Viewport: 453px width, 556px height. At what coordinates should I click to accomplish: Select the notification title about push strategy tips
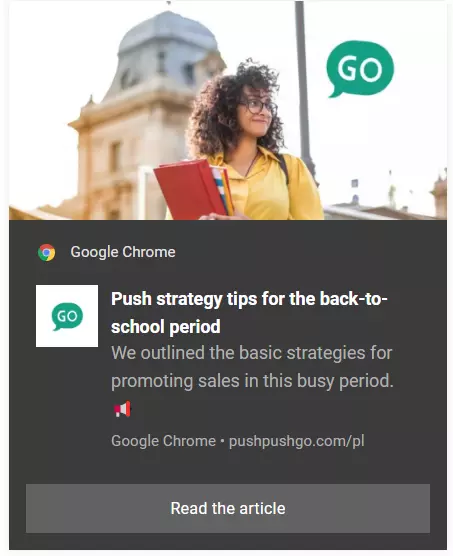[249, 312]
